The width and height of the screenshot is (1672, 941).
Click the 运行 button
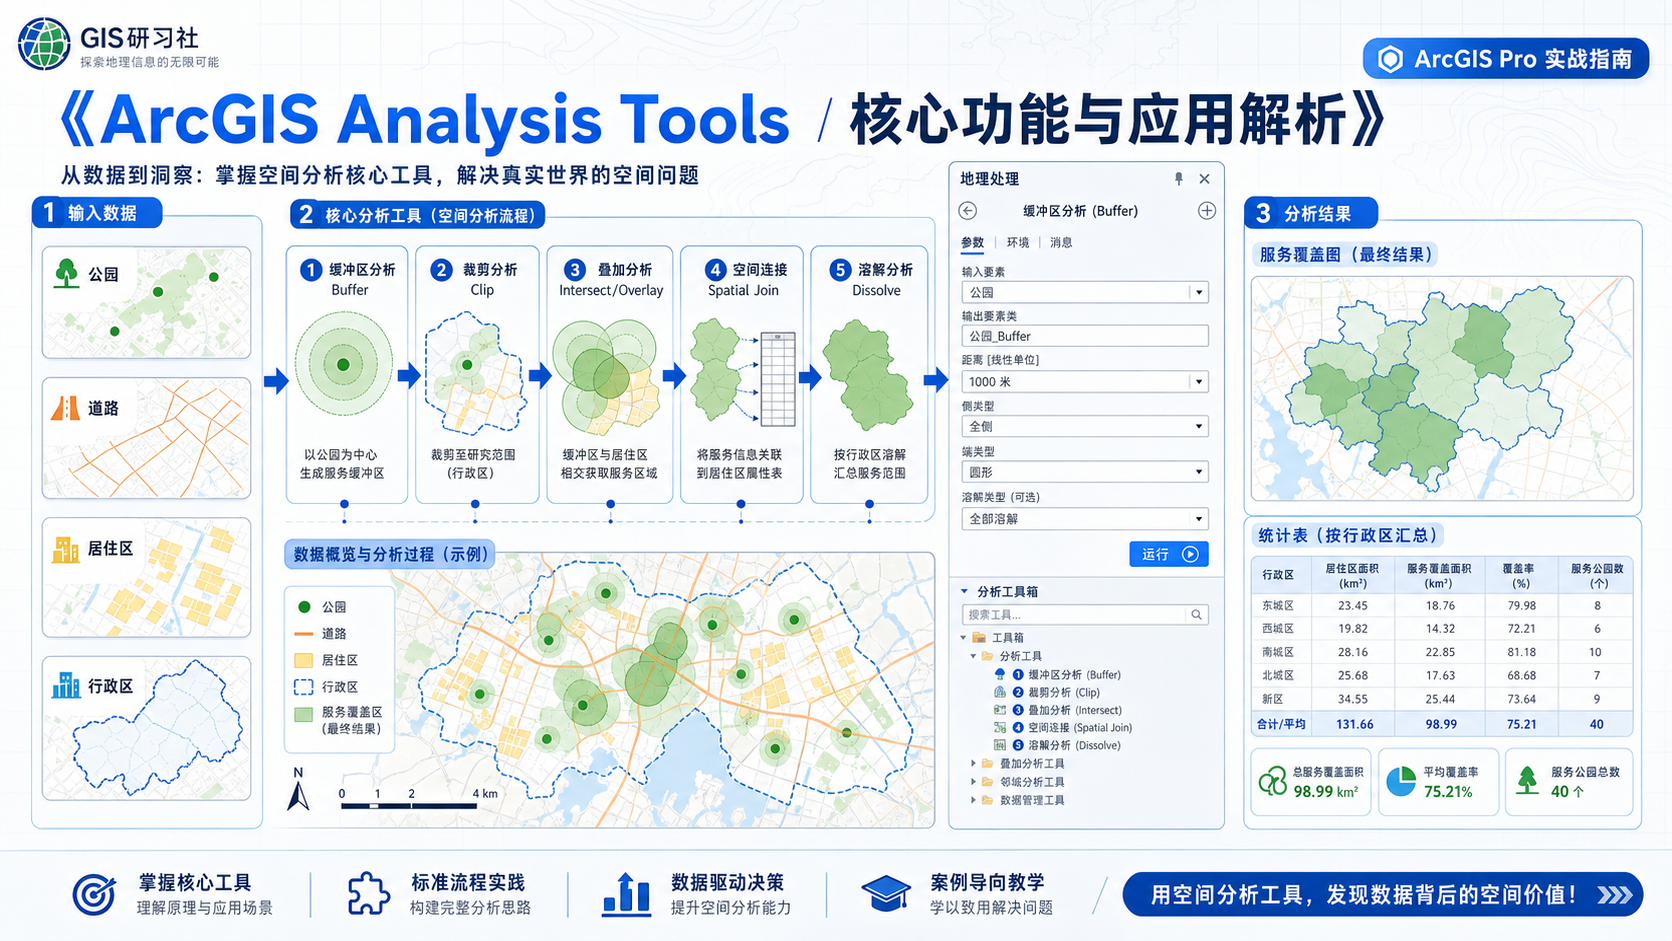click(1169, 554)
